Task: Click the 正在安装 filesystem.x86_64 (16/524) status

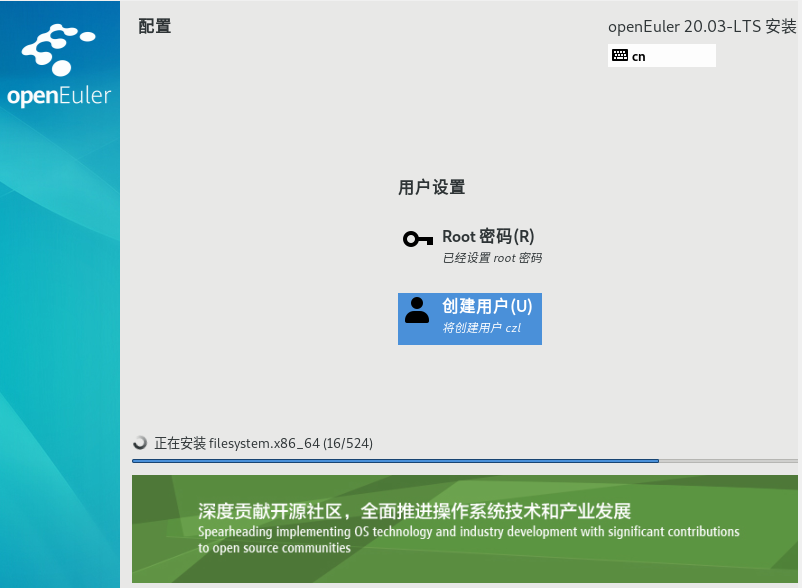Action: click(x=263, y=443)
